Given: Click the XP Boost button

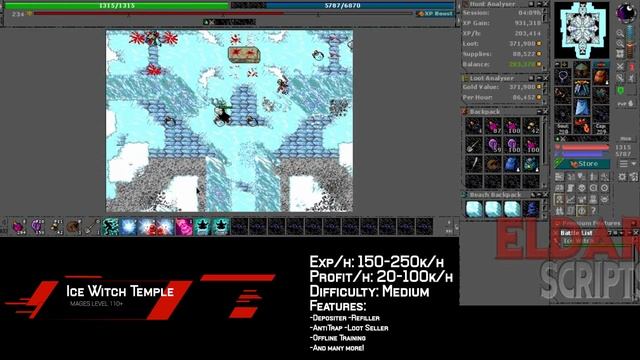Looking at the screenshot, I should coord(435,13).
